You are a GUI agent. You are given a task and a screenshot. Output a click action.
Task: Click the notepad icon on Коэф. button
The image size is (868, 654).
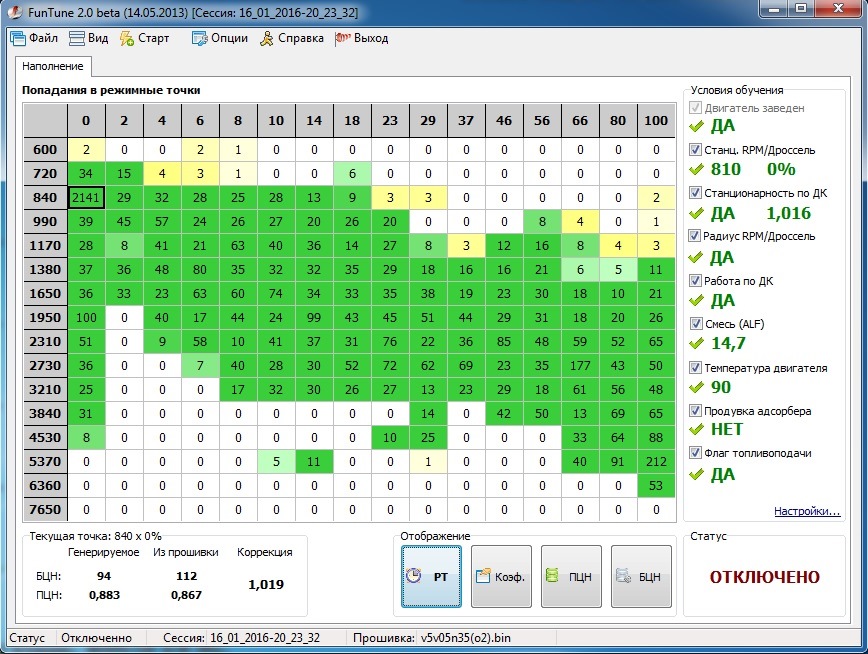point(483,576)
